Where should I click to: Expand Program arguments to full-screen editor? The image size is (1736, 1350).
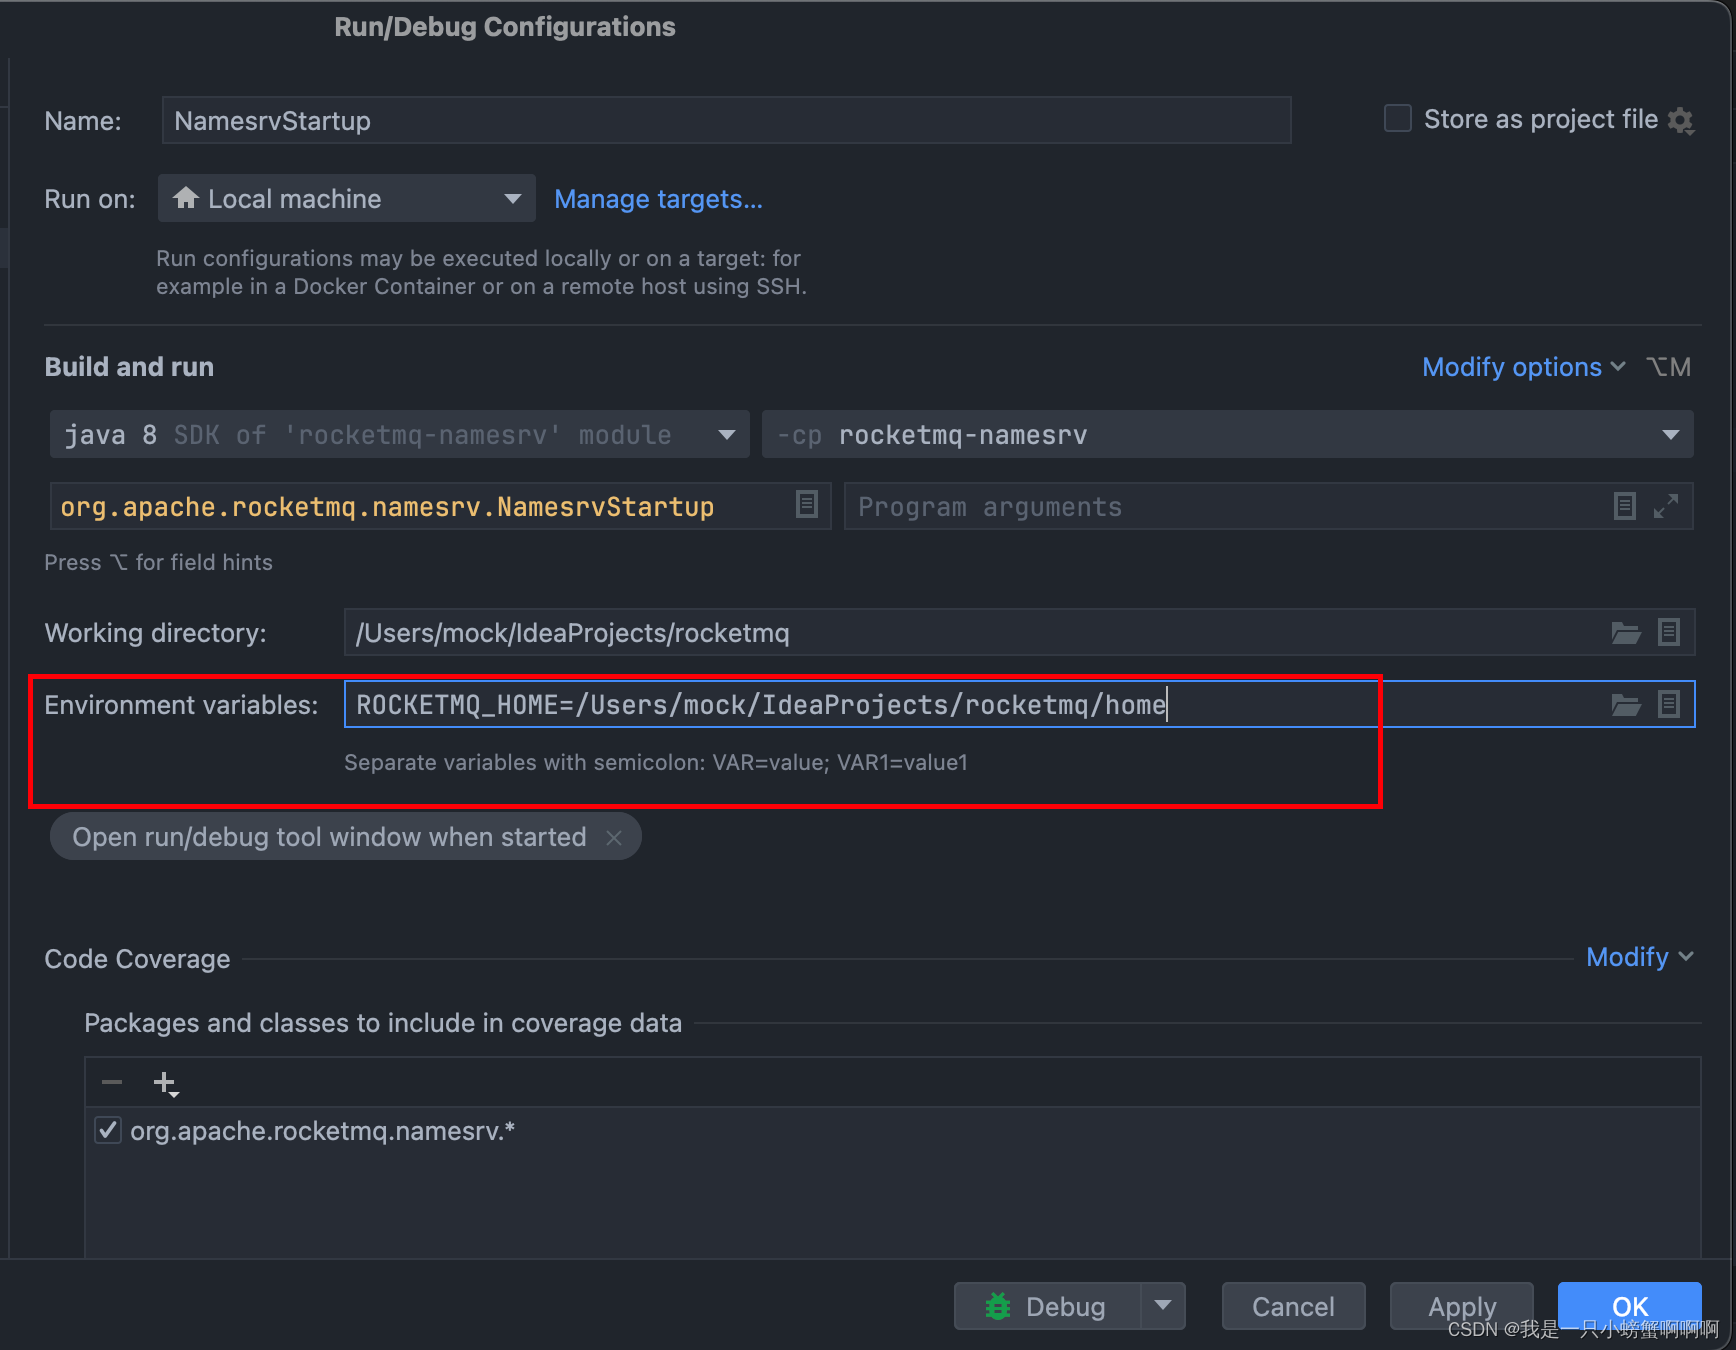[x=1666, y=506]
